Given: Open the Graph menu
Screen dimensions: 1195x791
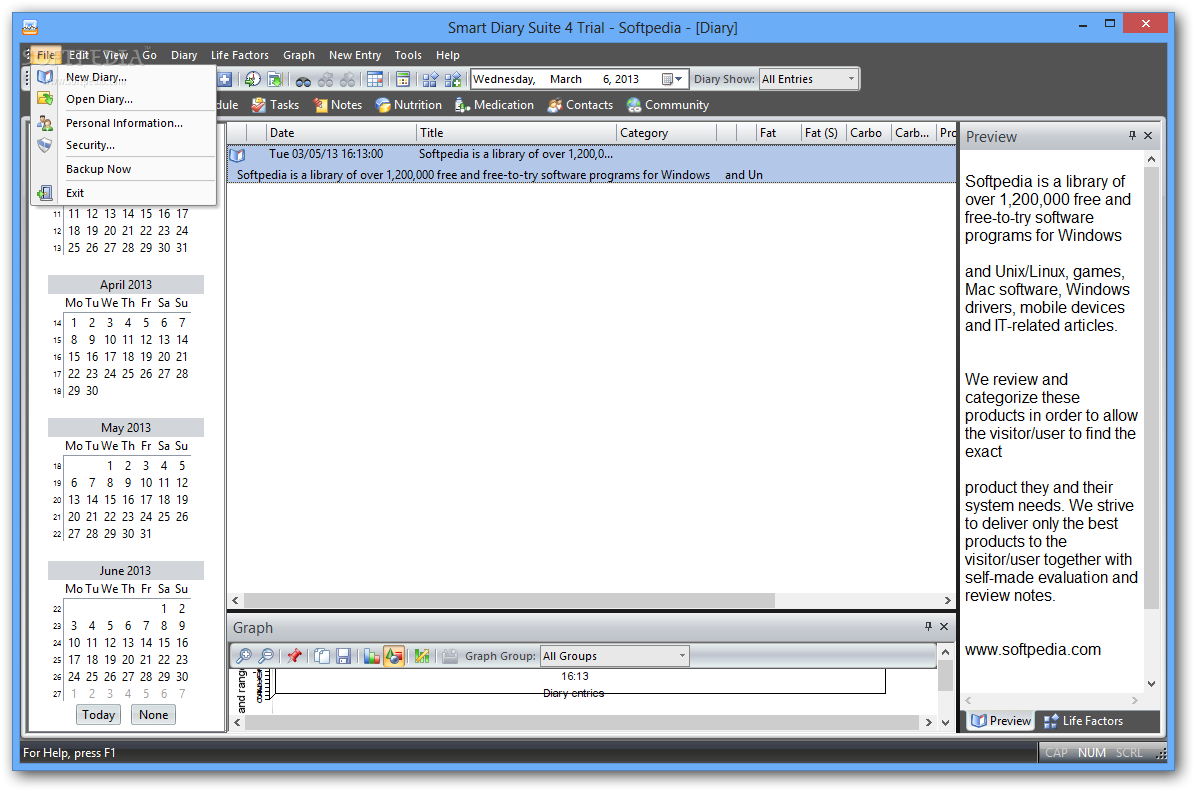Looking at the screenshot, I should point(299,55).
